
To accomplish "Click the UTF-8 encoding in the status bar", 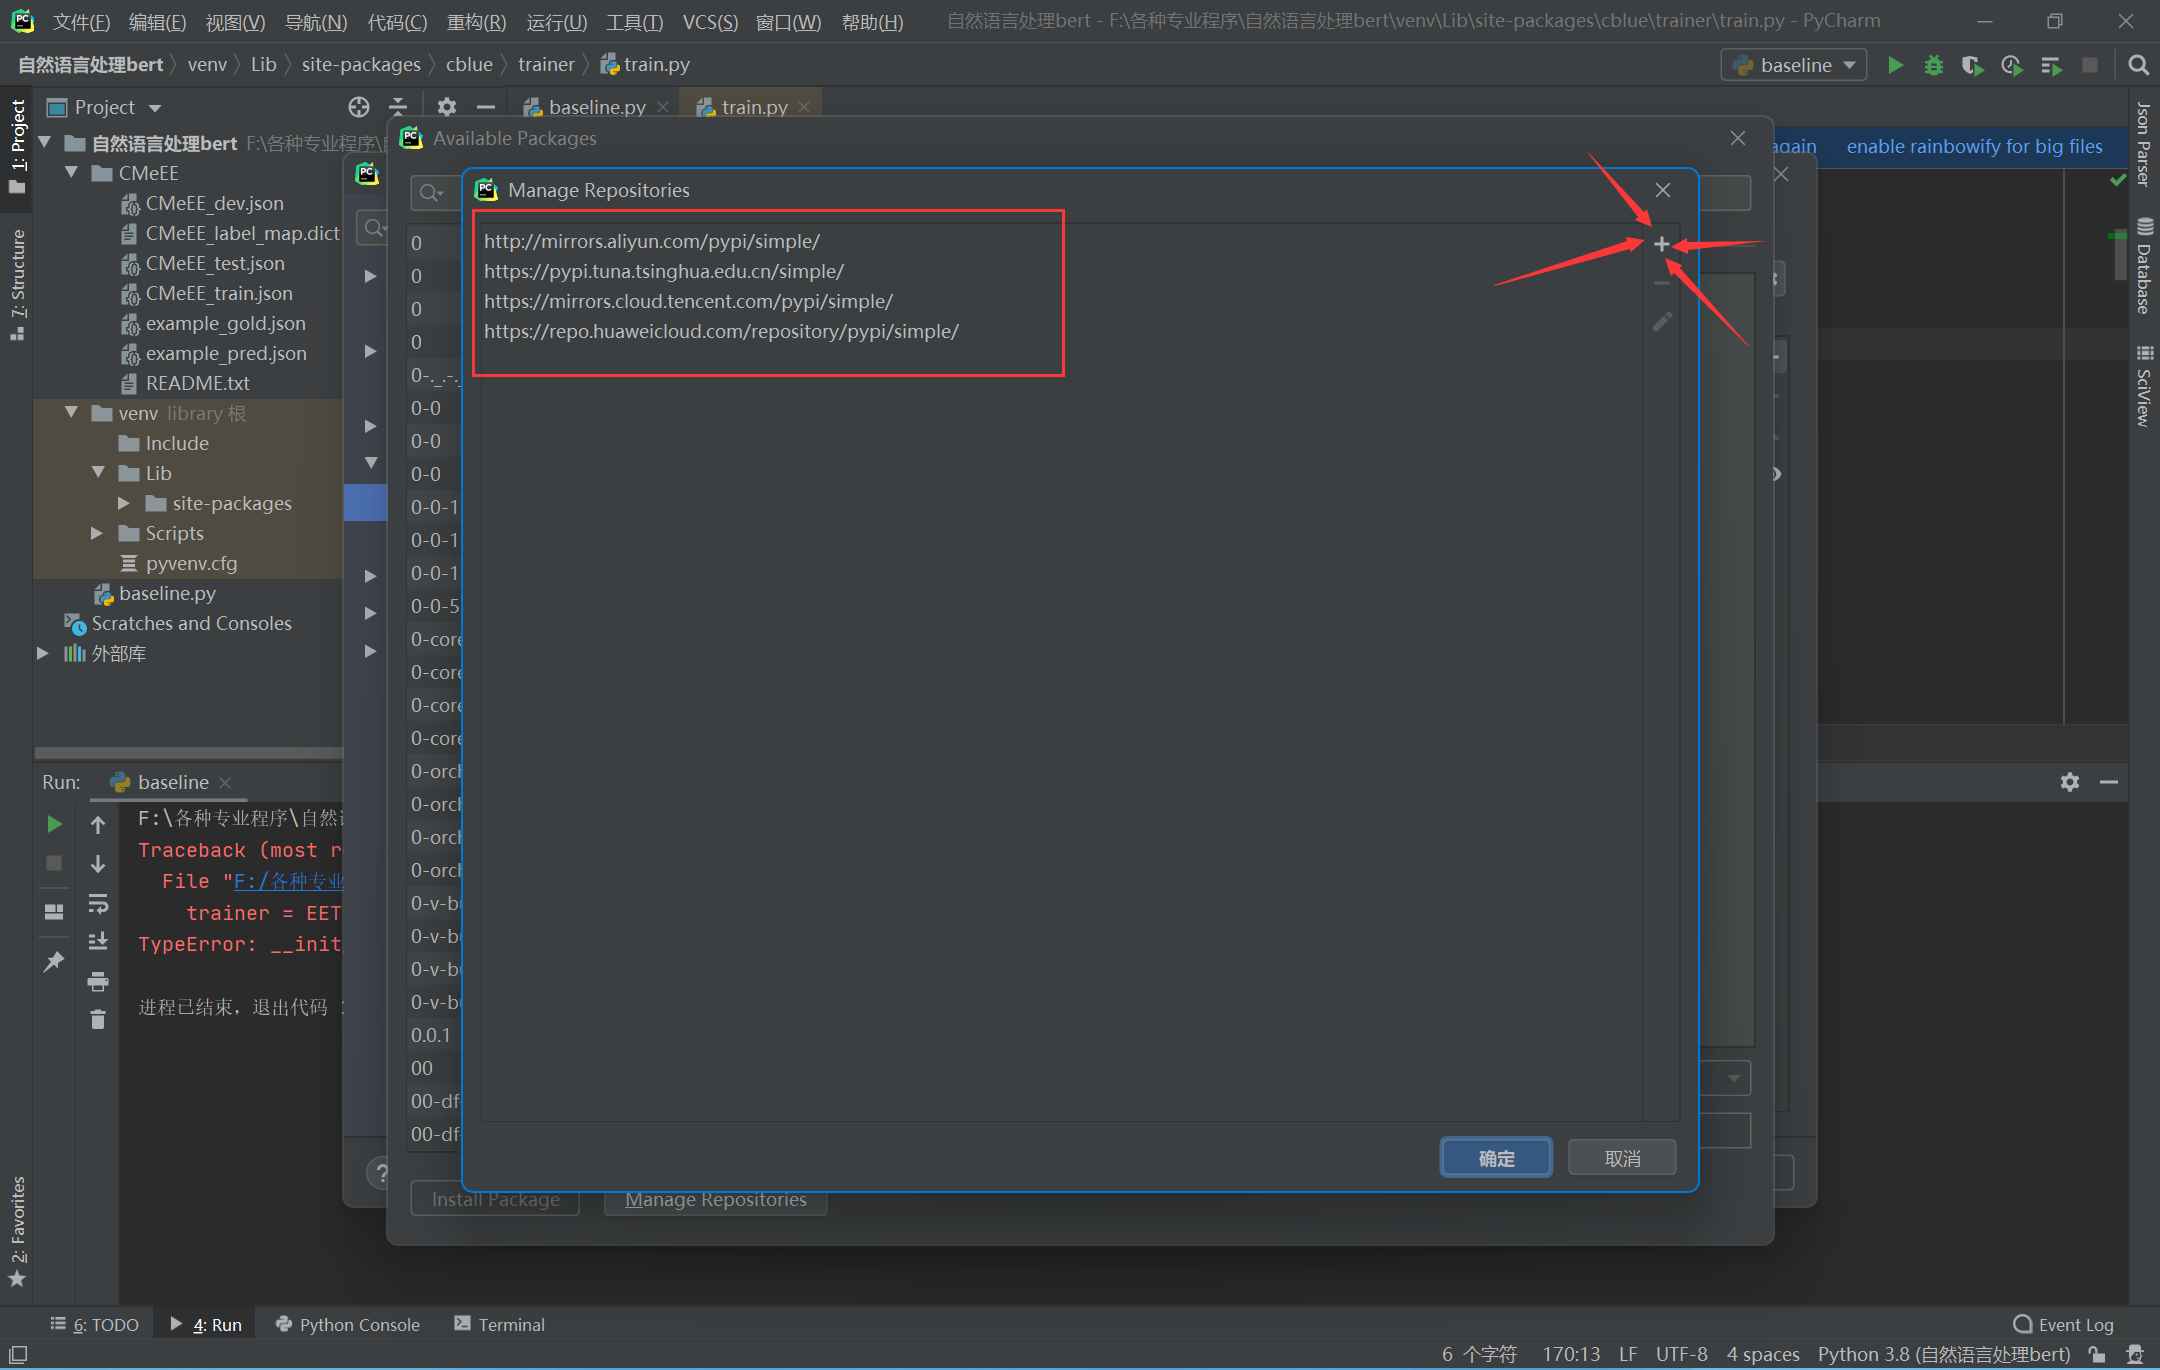I will tap(1681, 1354).
